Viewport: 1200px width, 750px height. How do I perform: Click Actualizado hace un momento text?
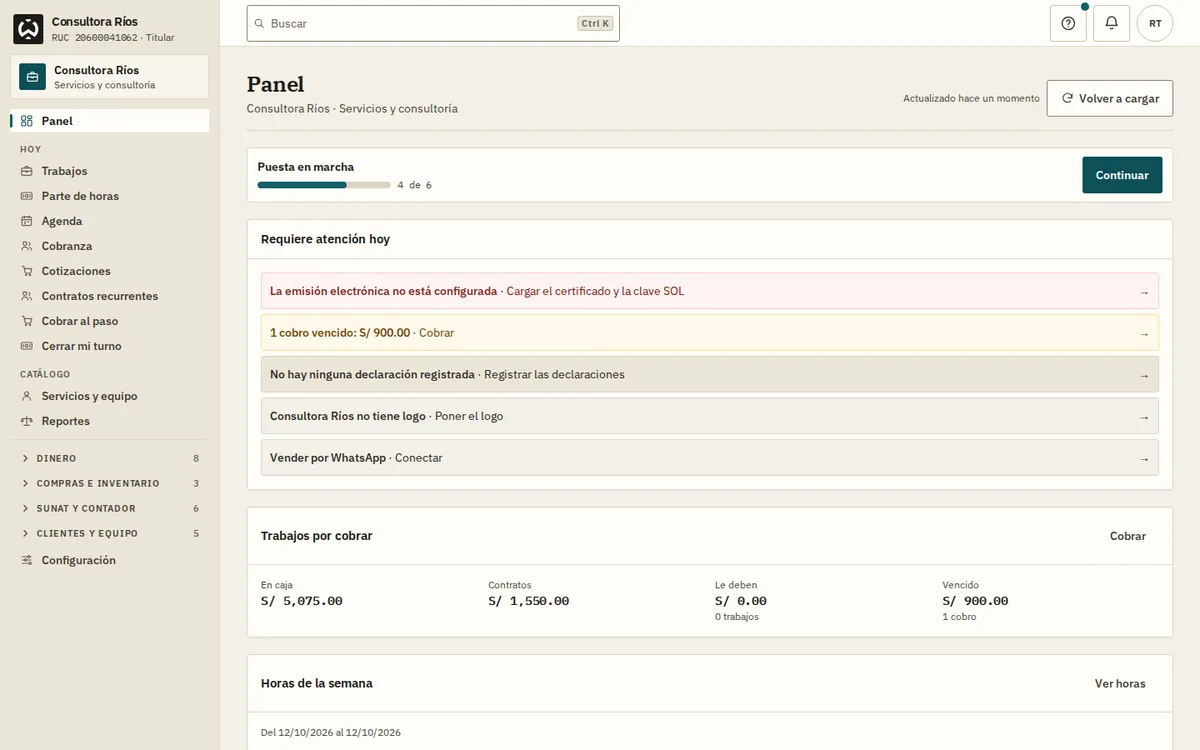[x=971, y=99]
